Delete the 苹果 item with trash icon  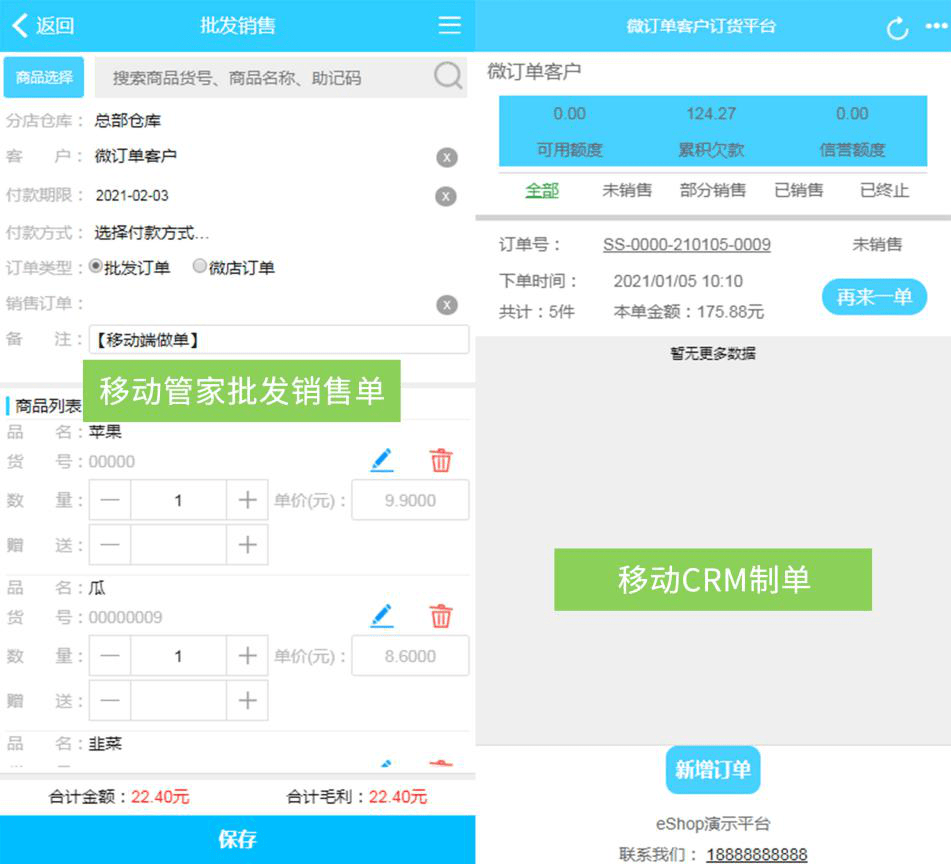coord(441,460)
